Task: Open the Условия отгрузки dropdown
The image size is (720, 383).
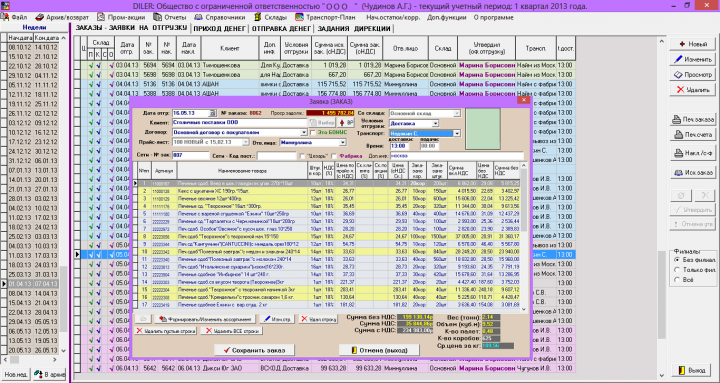Action: pos(435,124)
